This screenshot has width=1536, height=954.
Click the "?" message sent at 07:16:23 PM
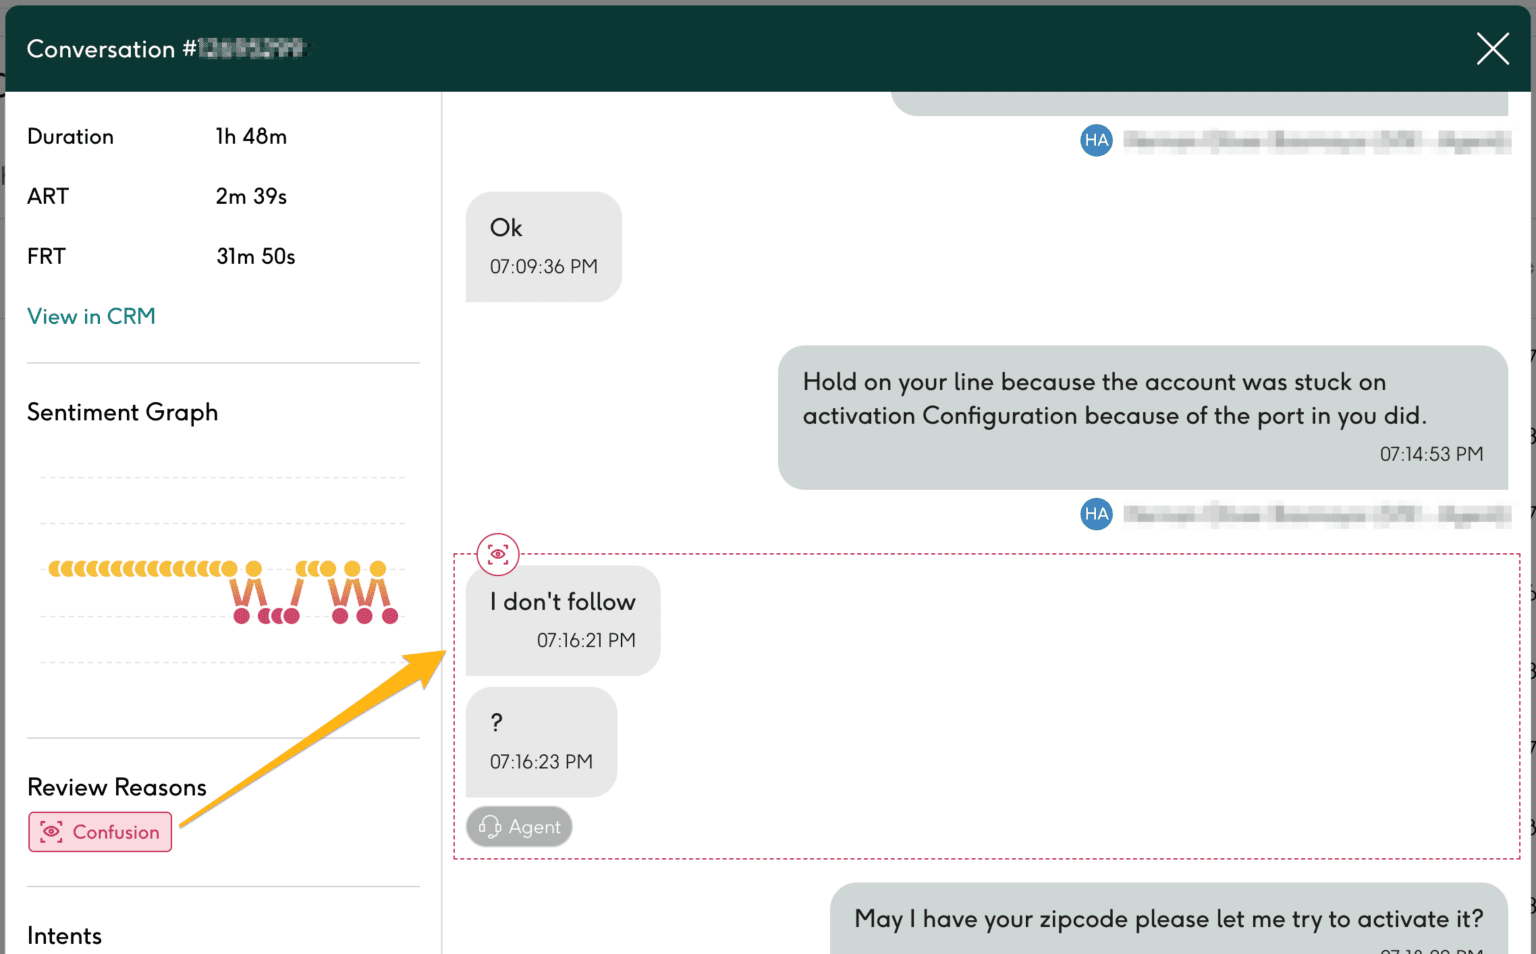(541, 741)
